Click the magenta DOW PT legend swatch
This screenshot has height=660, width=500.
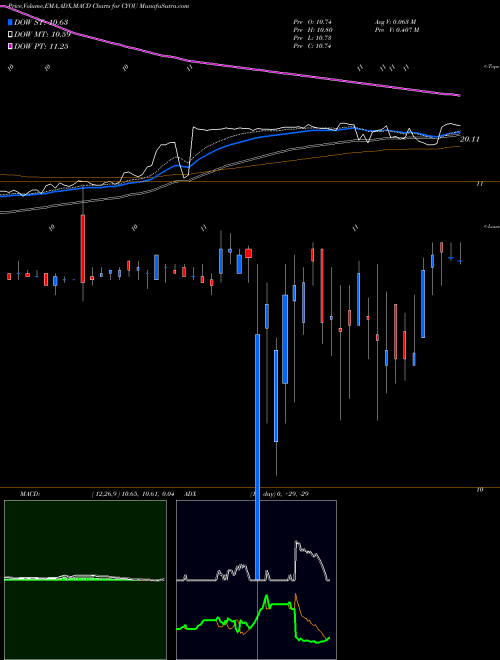[10, 46]
